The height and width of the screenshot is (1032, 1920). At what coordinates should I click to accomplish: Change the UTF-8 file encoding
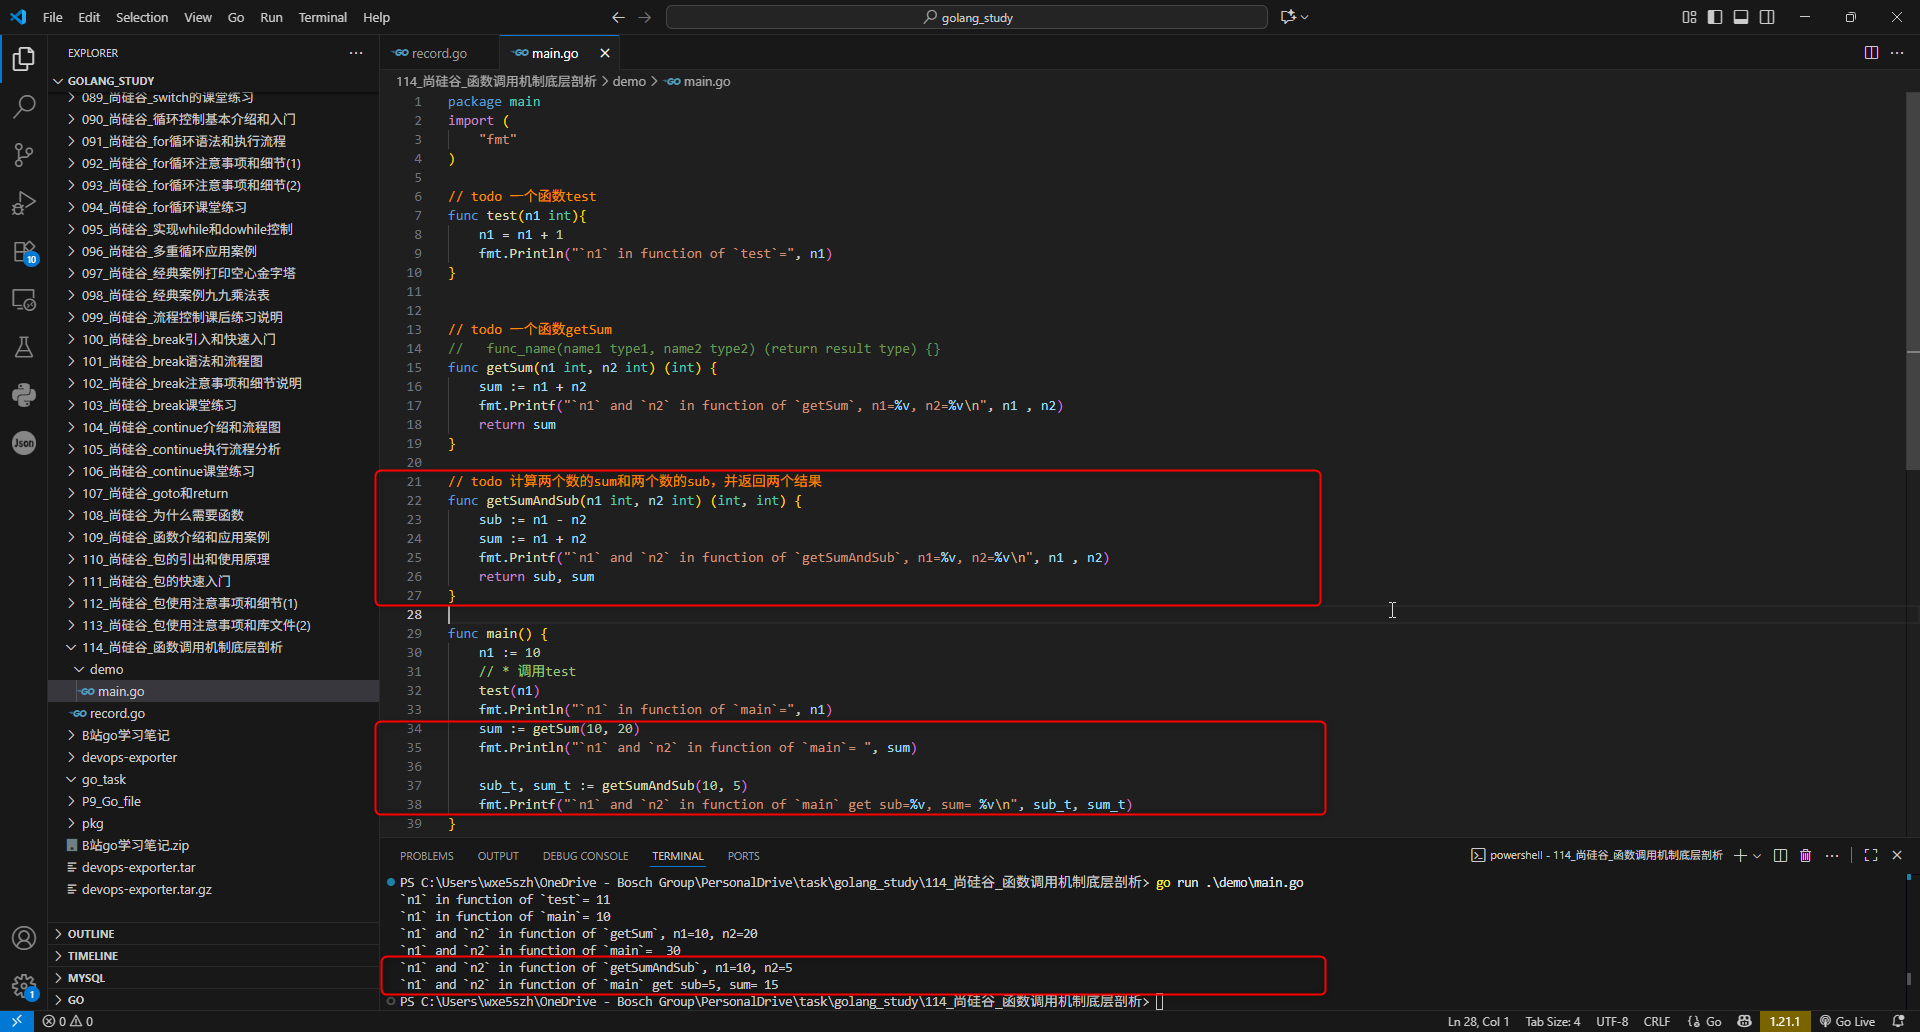1612,1021
